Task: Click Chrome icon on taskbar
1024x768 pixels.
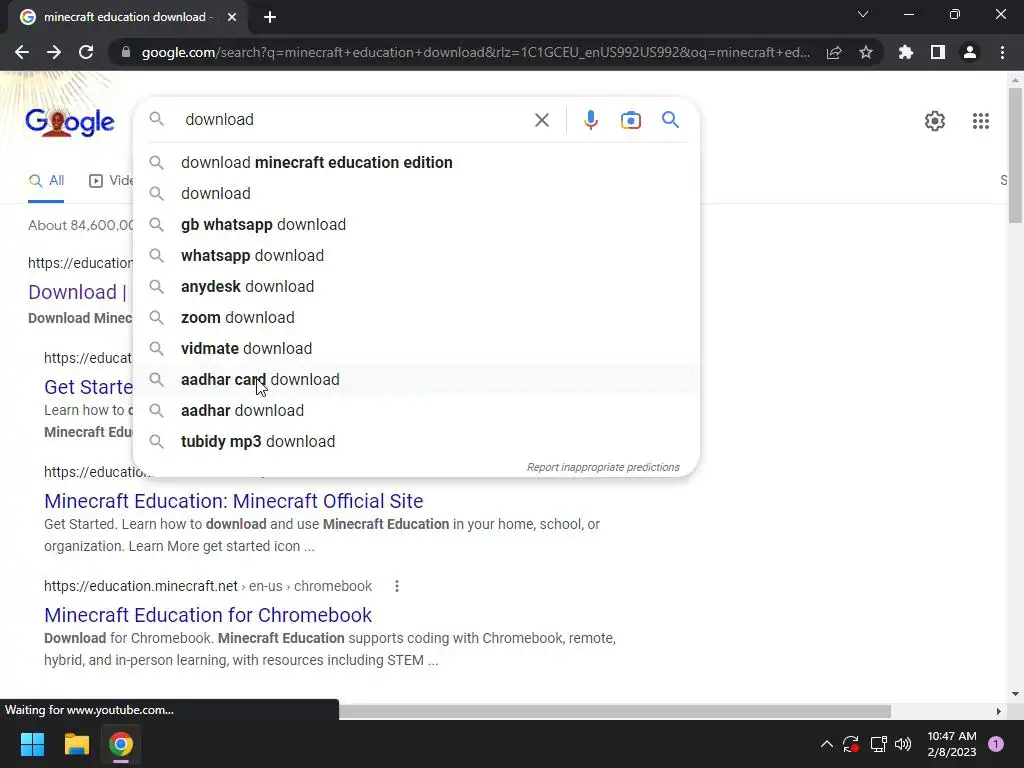Action: [121, 744]
